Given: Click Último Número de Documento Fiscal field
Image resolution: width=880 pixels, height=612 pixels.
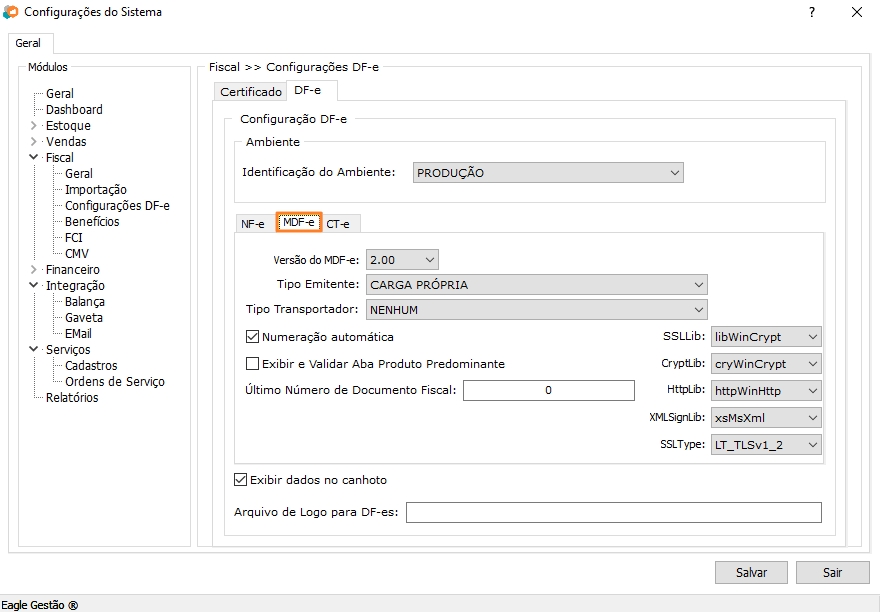Looking at the screenshot, I should 548,390.
